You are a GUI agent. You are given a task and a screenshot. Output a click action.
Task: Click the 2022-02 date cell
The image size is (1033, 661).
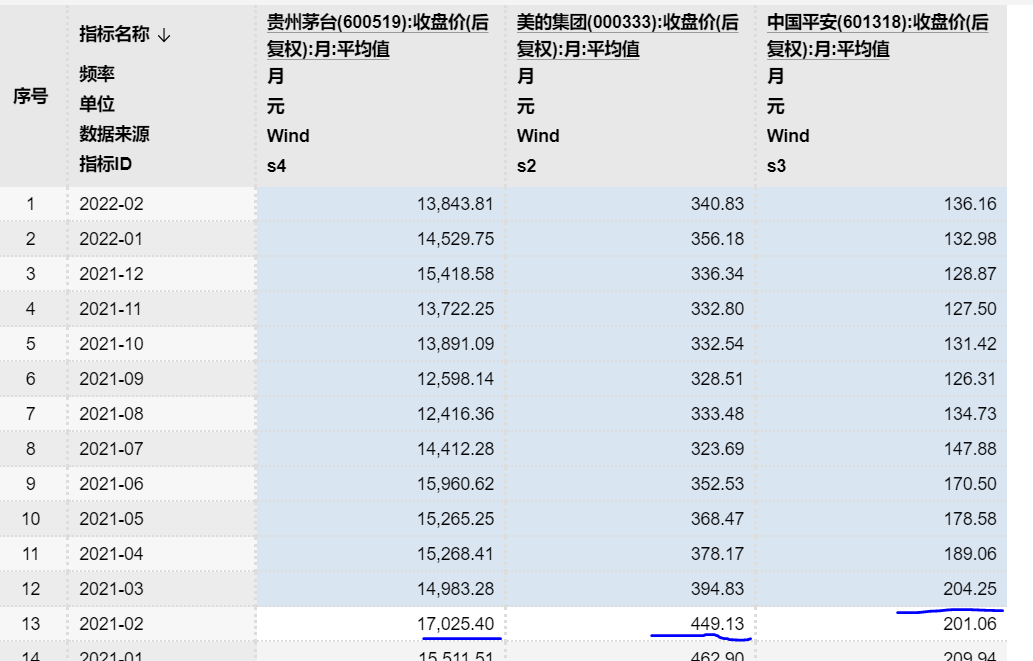tap(112, 204)
